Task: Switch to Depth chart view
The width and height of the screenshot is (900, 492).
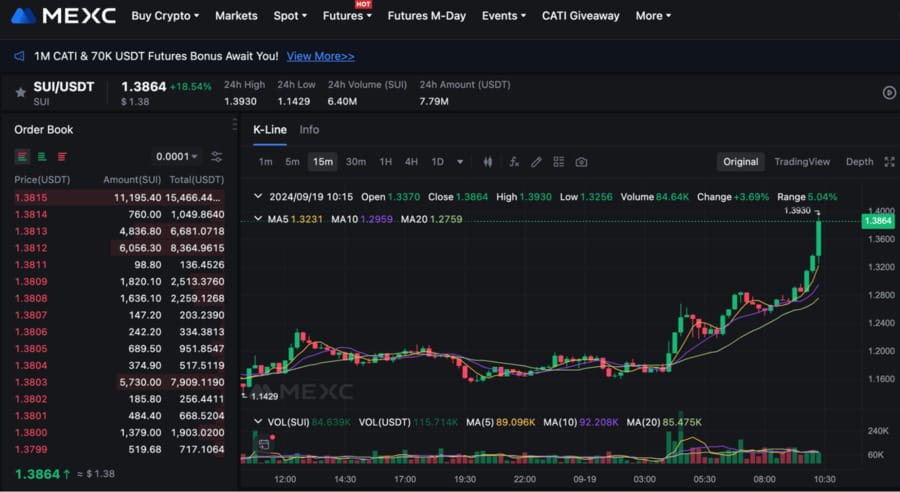Action: (x=859, y=162)
